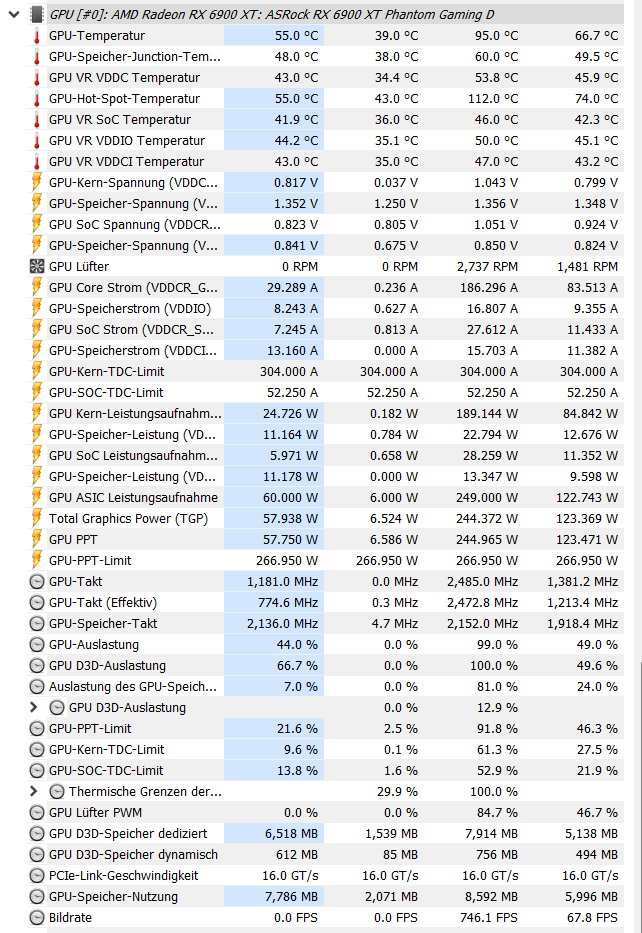Click lightning icon of GPU-Kern-TDC-Limit 304.000 A row
This screenshot has width=642, height=933.
(37, 371)
